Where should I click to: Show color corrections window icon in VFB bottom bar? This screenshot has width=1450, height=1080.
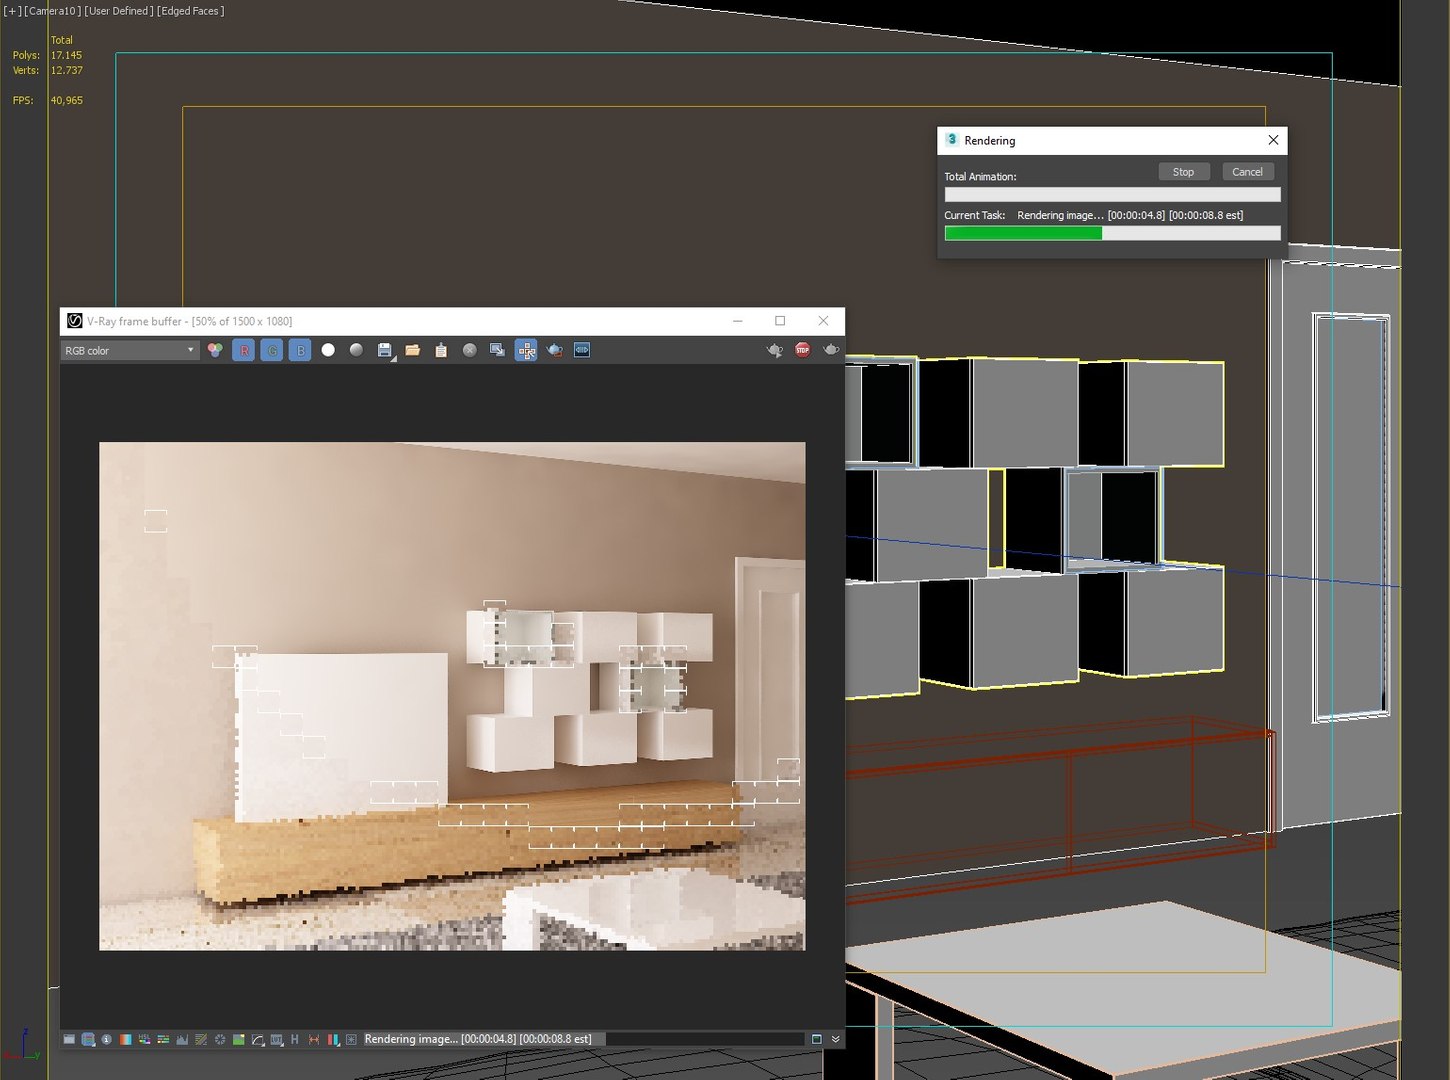click(x=69, y=1039)
